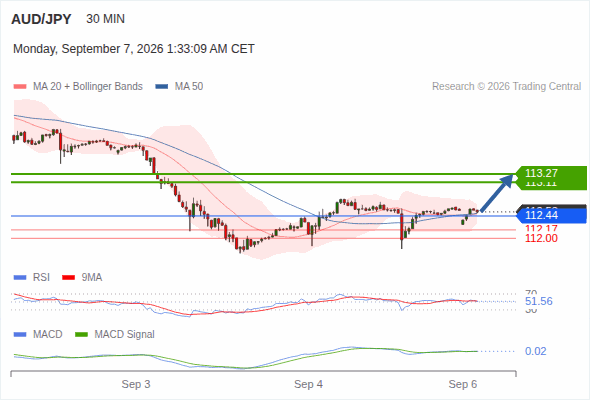The width and height of the screenshot is (590, 400).
Task: Click the green 113.27 resistance price tag
Action: [550, 173]
